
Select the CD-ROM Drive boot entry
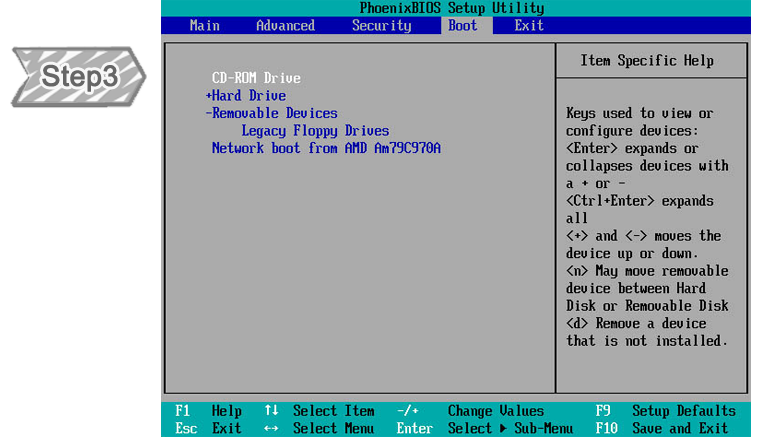pos(256,78)
